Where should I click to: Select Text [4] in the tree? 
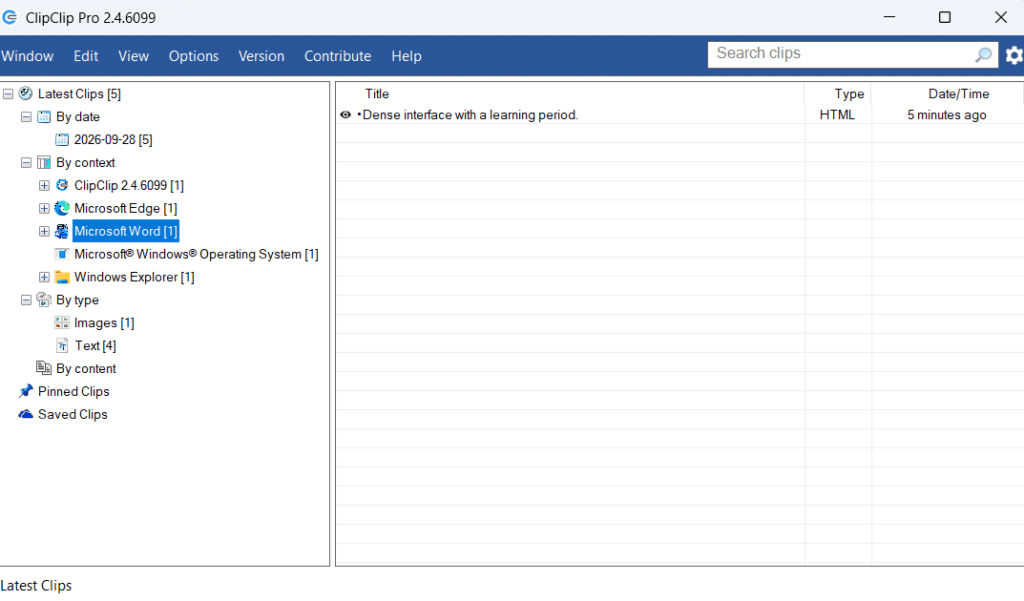click(x=95, y=346)
